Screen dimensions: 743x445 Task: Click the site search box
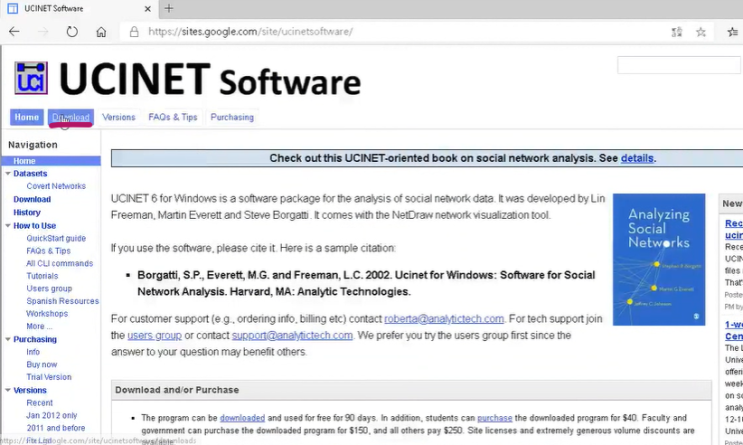[679, 65]
